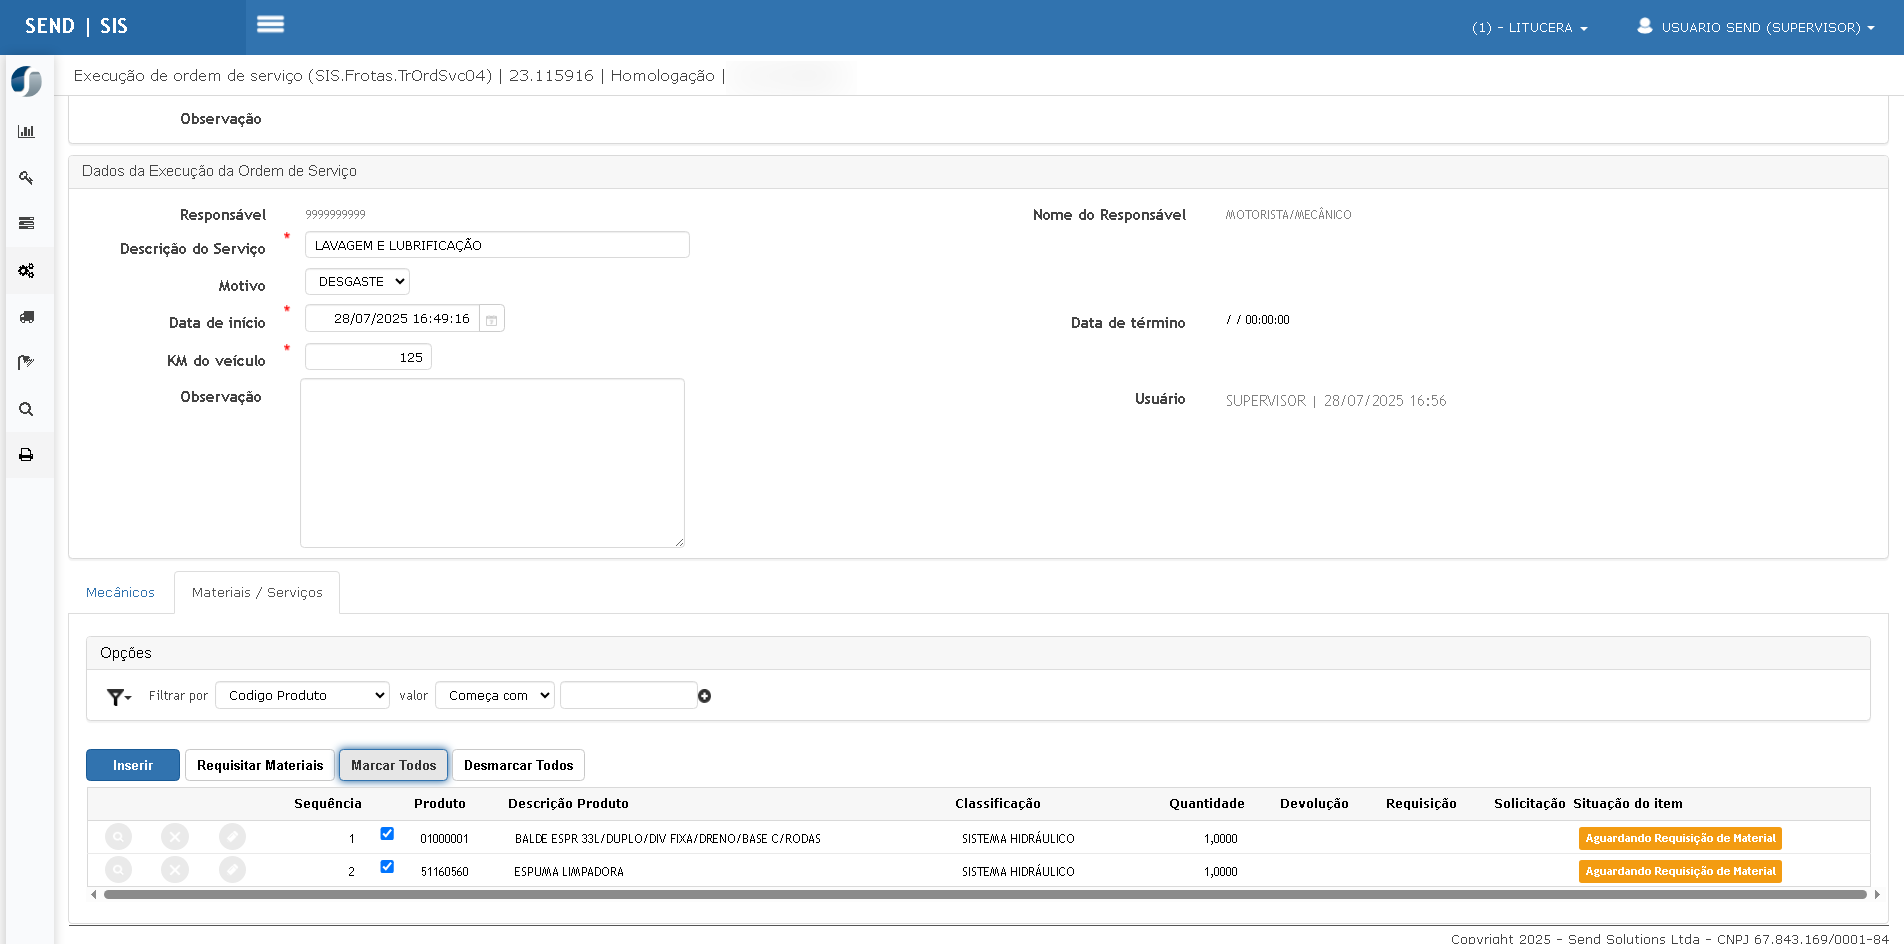The width and height of the screenshot is (1904, 944).
Task: View item 51160560 with magnifier icon
Action: 118,870
